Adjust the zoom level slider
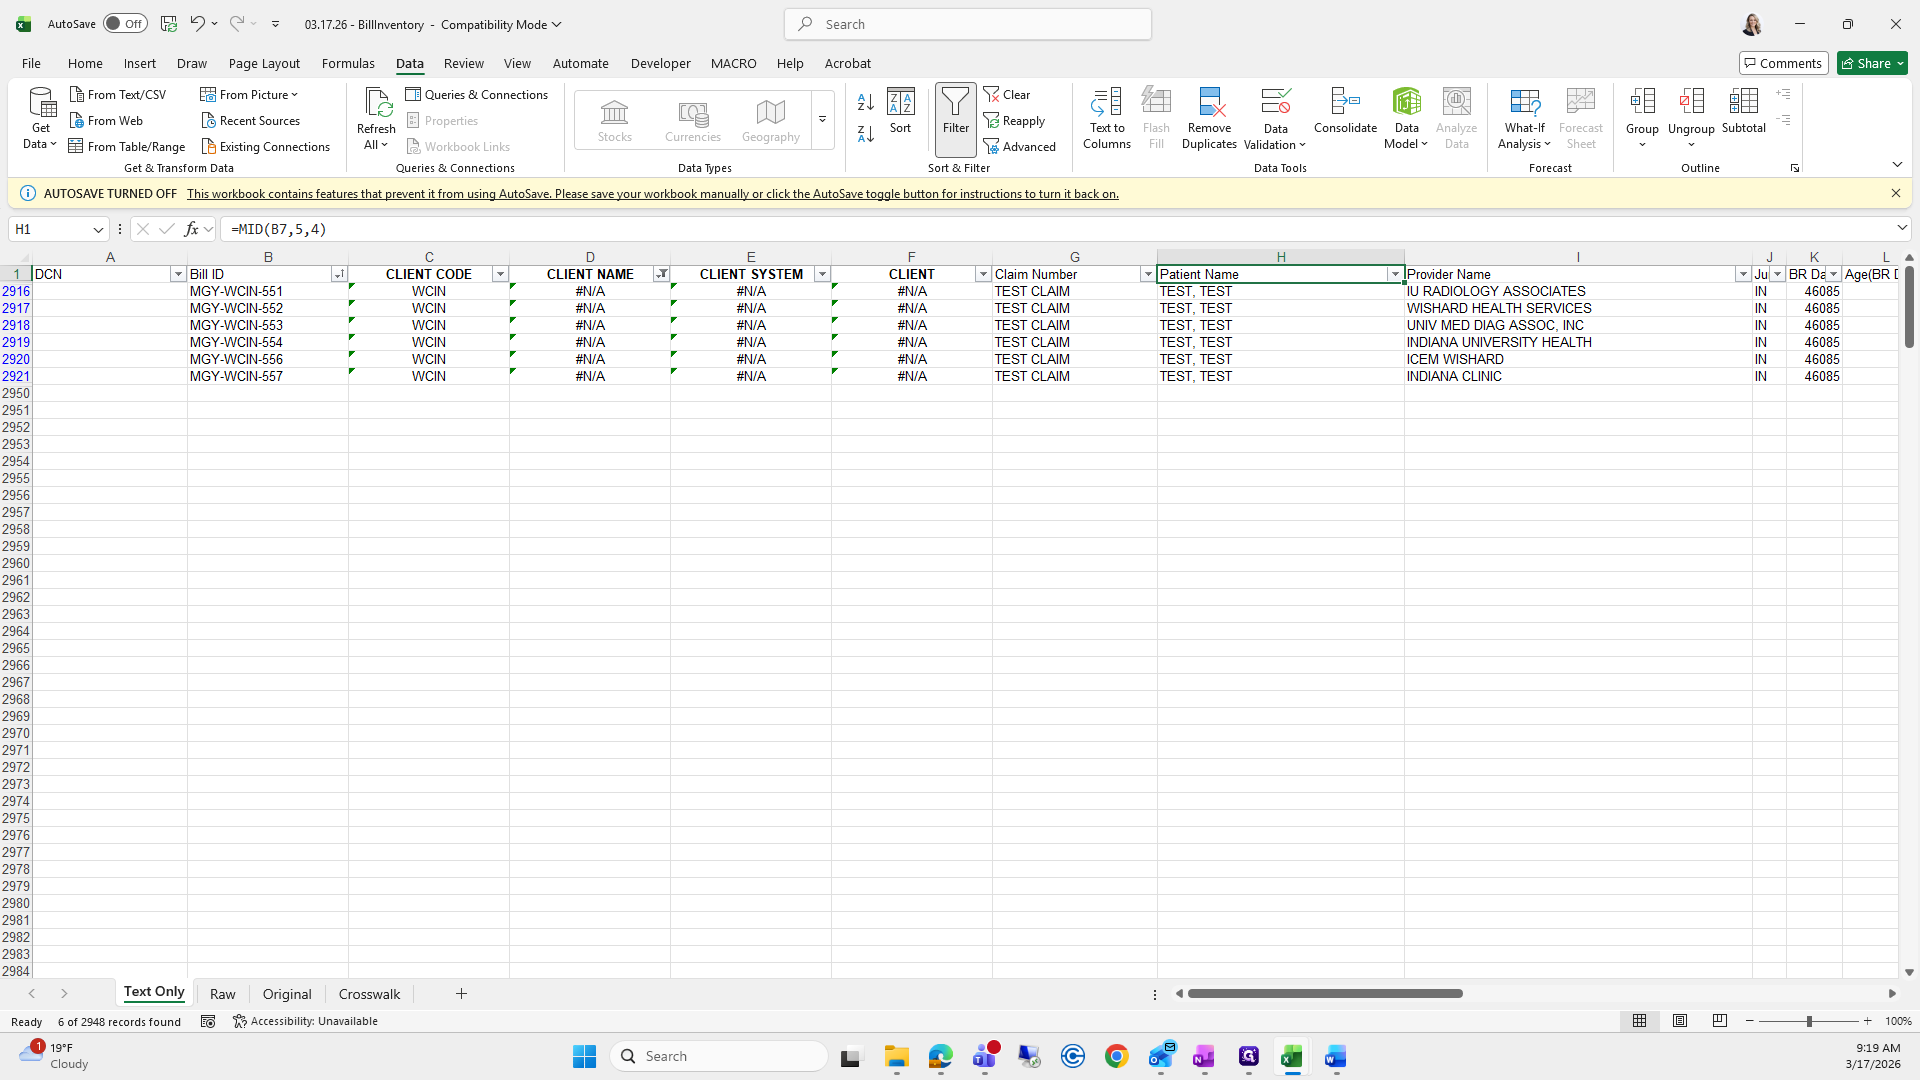 [1808, 1021]
